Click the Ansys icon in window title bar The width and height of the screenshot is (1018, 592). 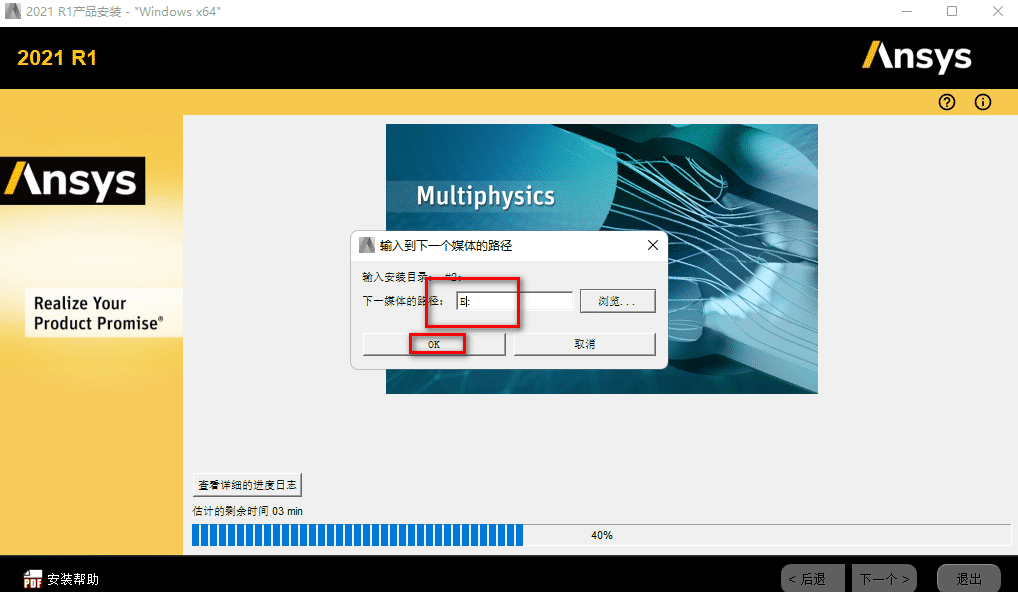[13, 11]
